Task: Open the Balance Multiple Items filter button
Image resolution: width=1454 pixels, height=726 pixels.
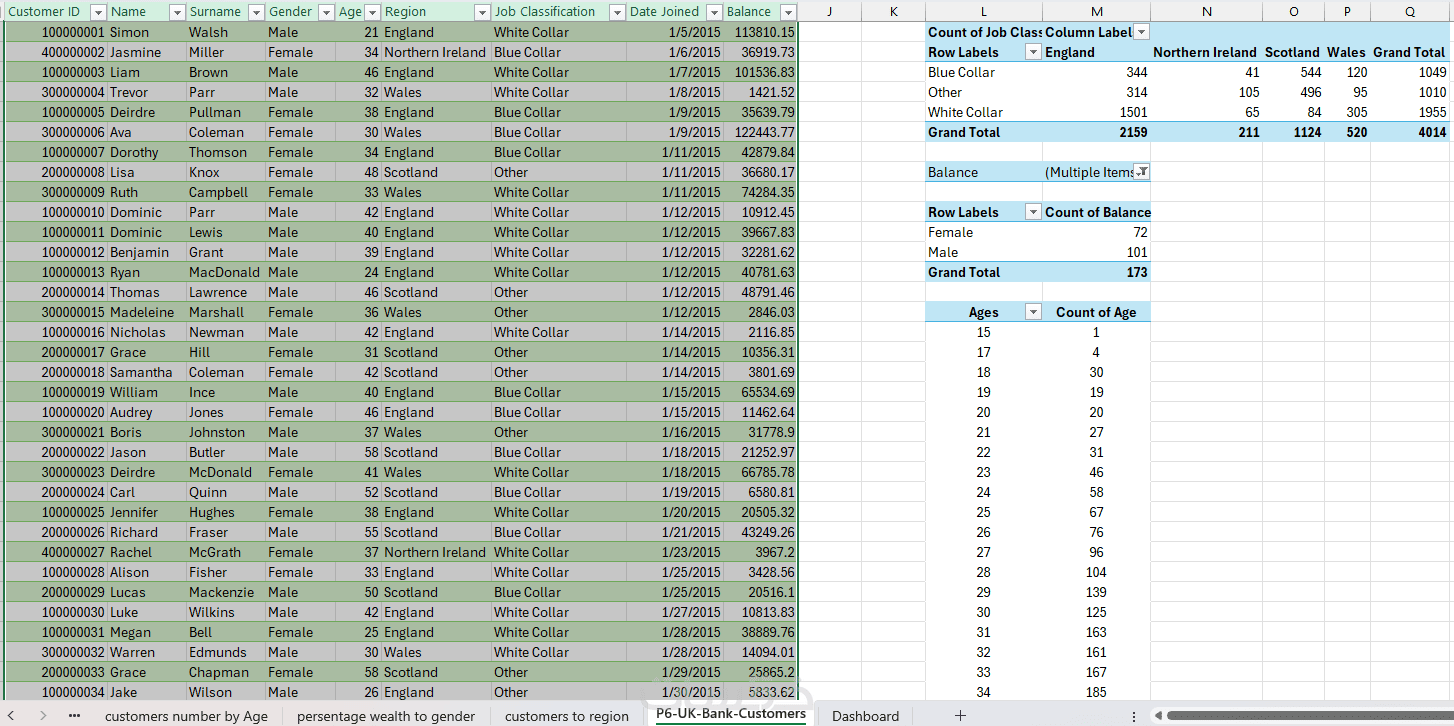Action: (x=1142, y=172)
